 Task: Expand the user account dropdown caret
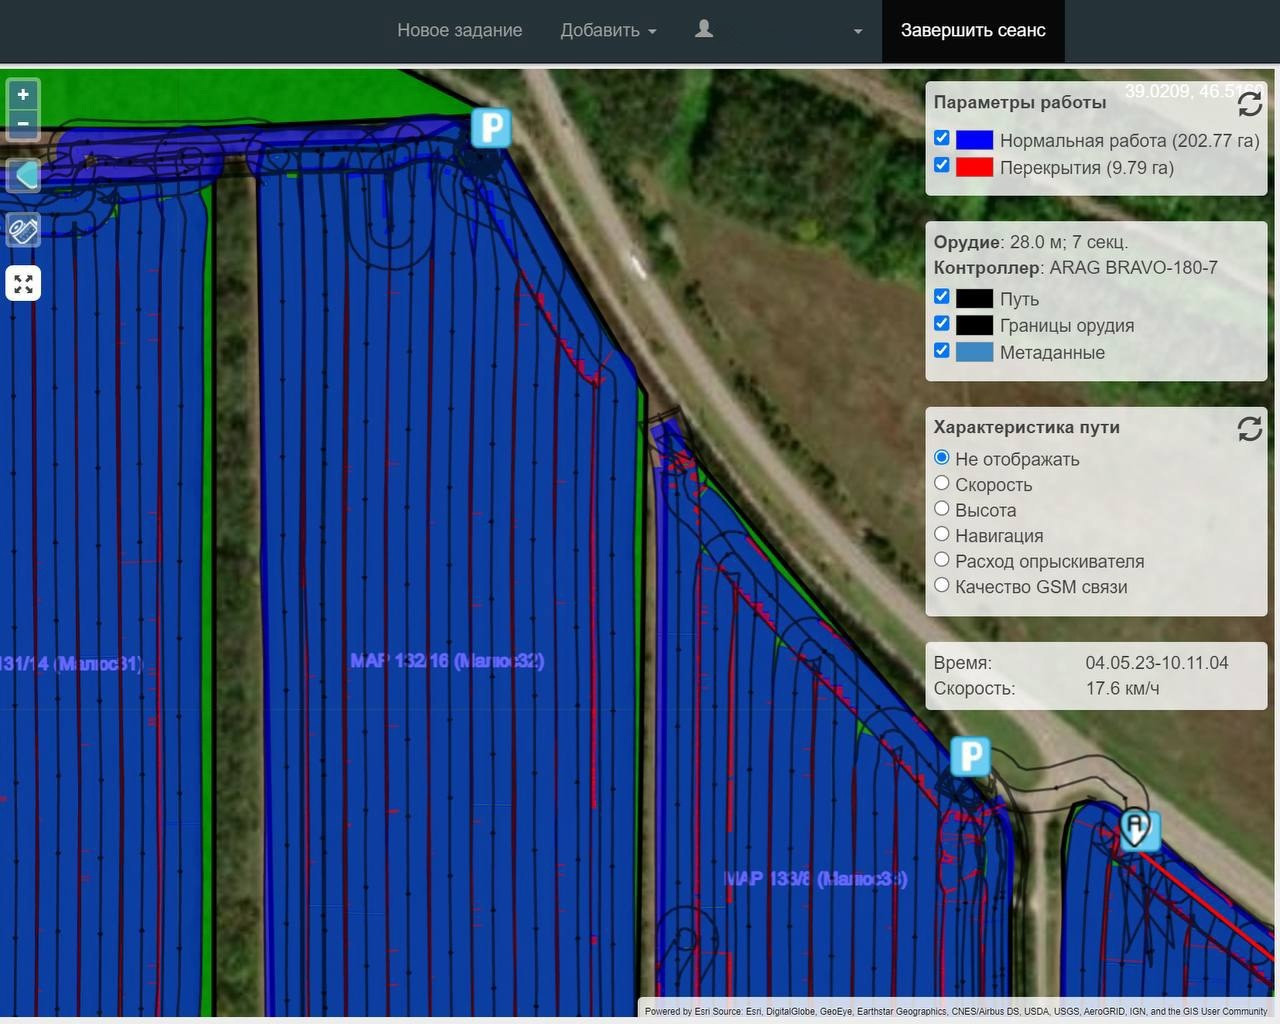pyautogui.click(x=857, y=31)
